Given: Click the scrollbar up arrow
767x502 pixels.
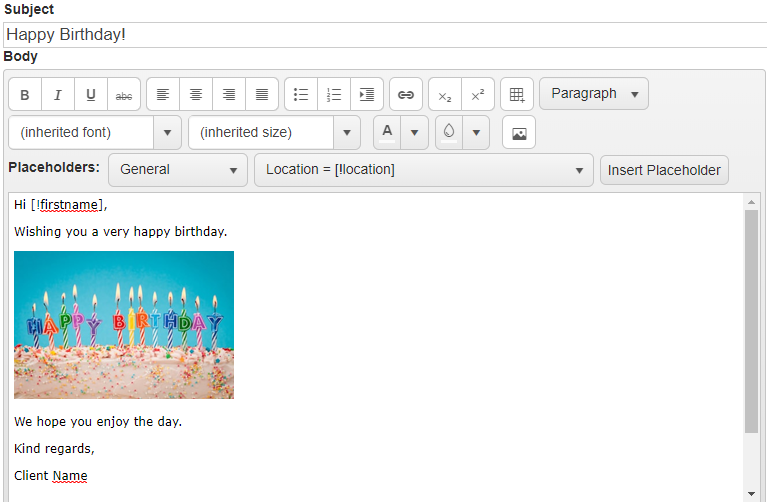Looking at the screenshot, I should (751, 202).
